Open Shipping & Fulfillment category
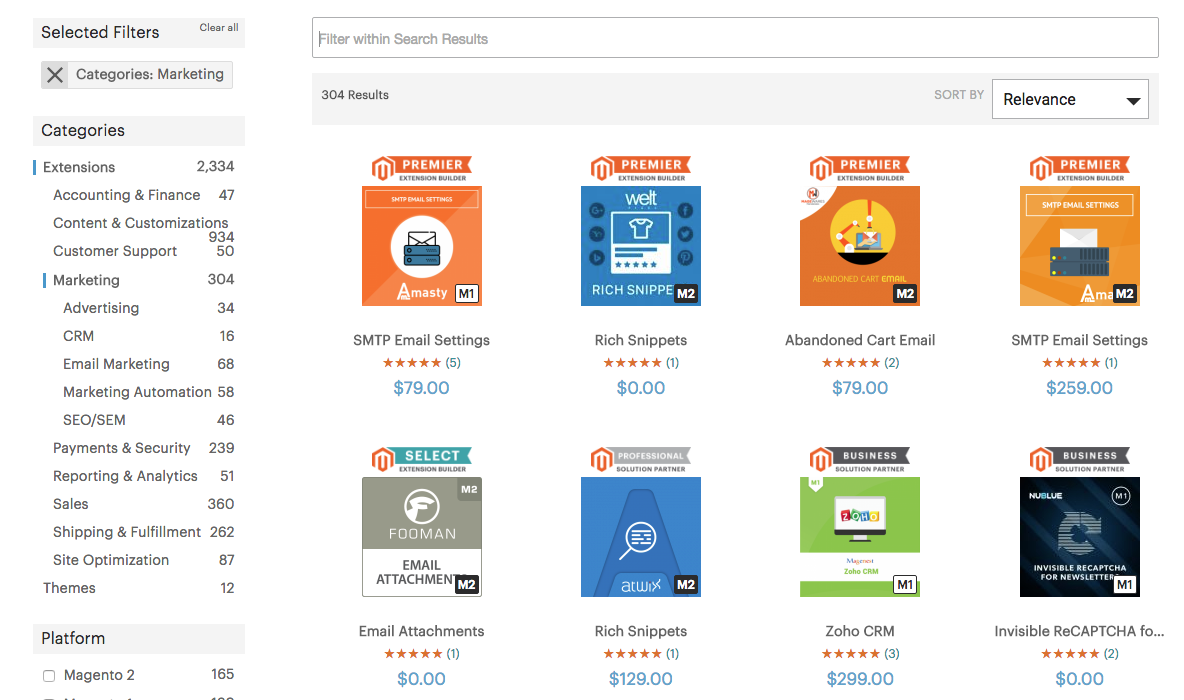This screenshot has height=700, width=1184. coord(127,532)
